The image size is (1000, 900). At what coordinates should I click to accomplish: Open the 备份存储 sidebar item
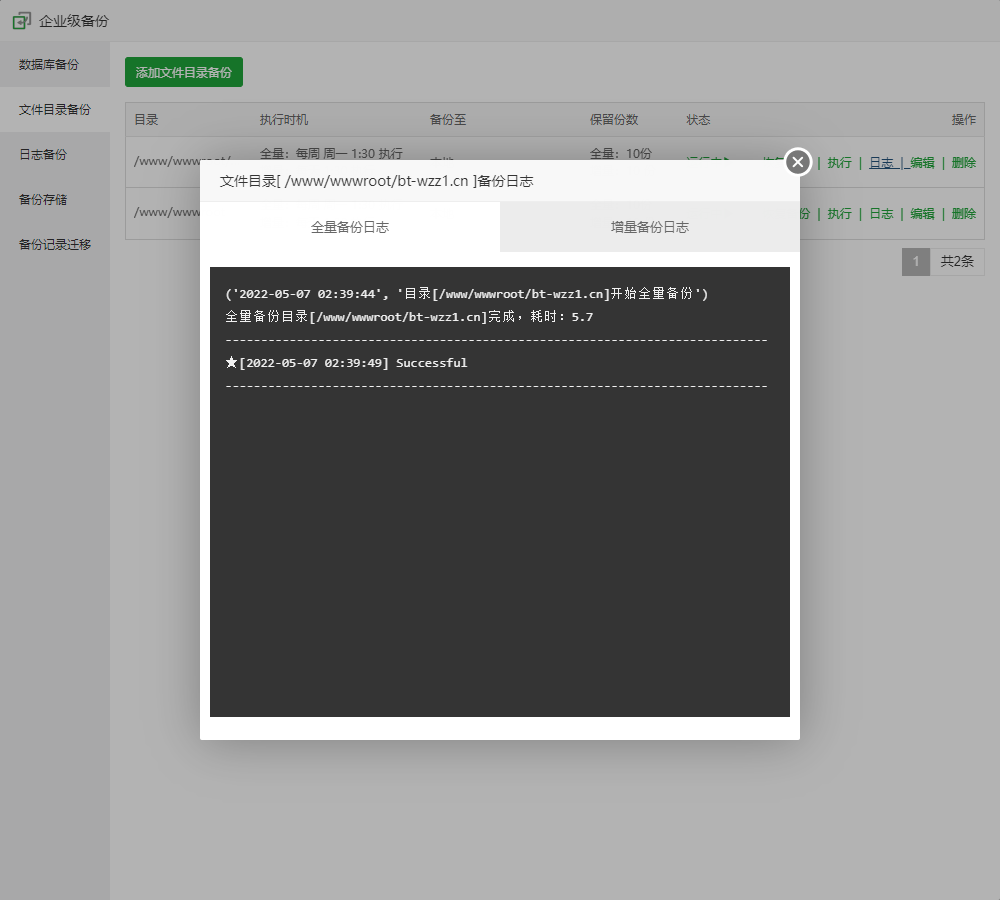43,200
